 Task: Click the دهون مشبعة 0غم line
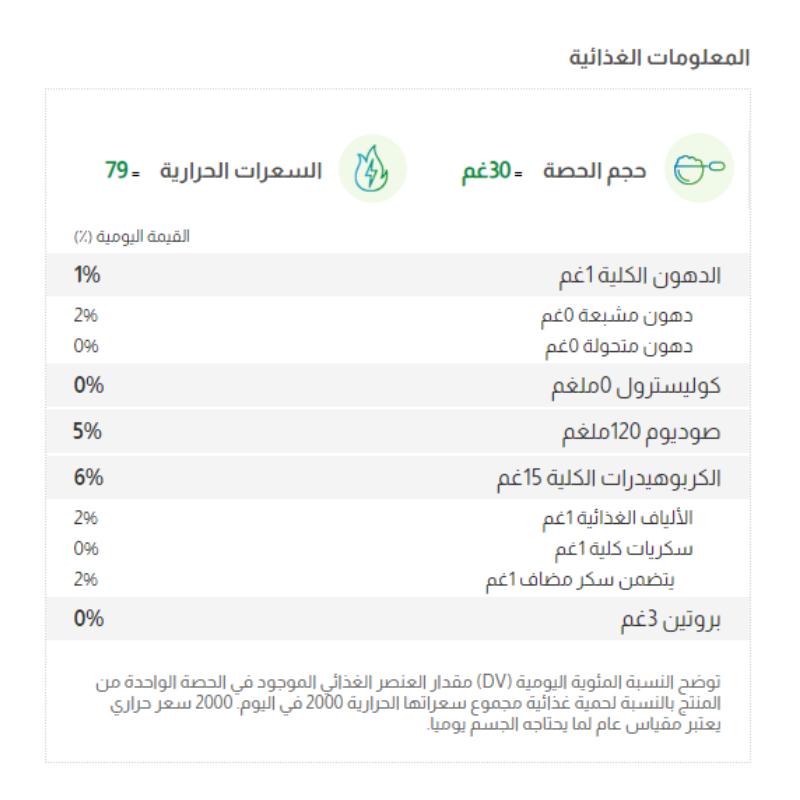[617, 316]
